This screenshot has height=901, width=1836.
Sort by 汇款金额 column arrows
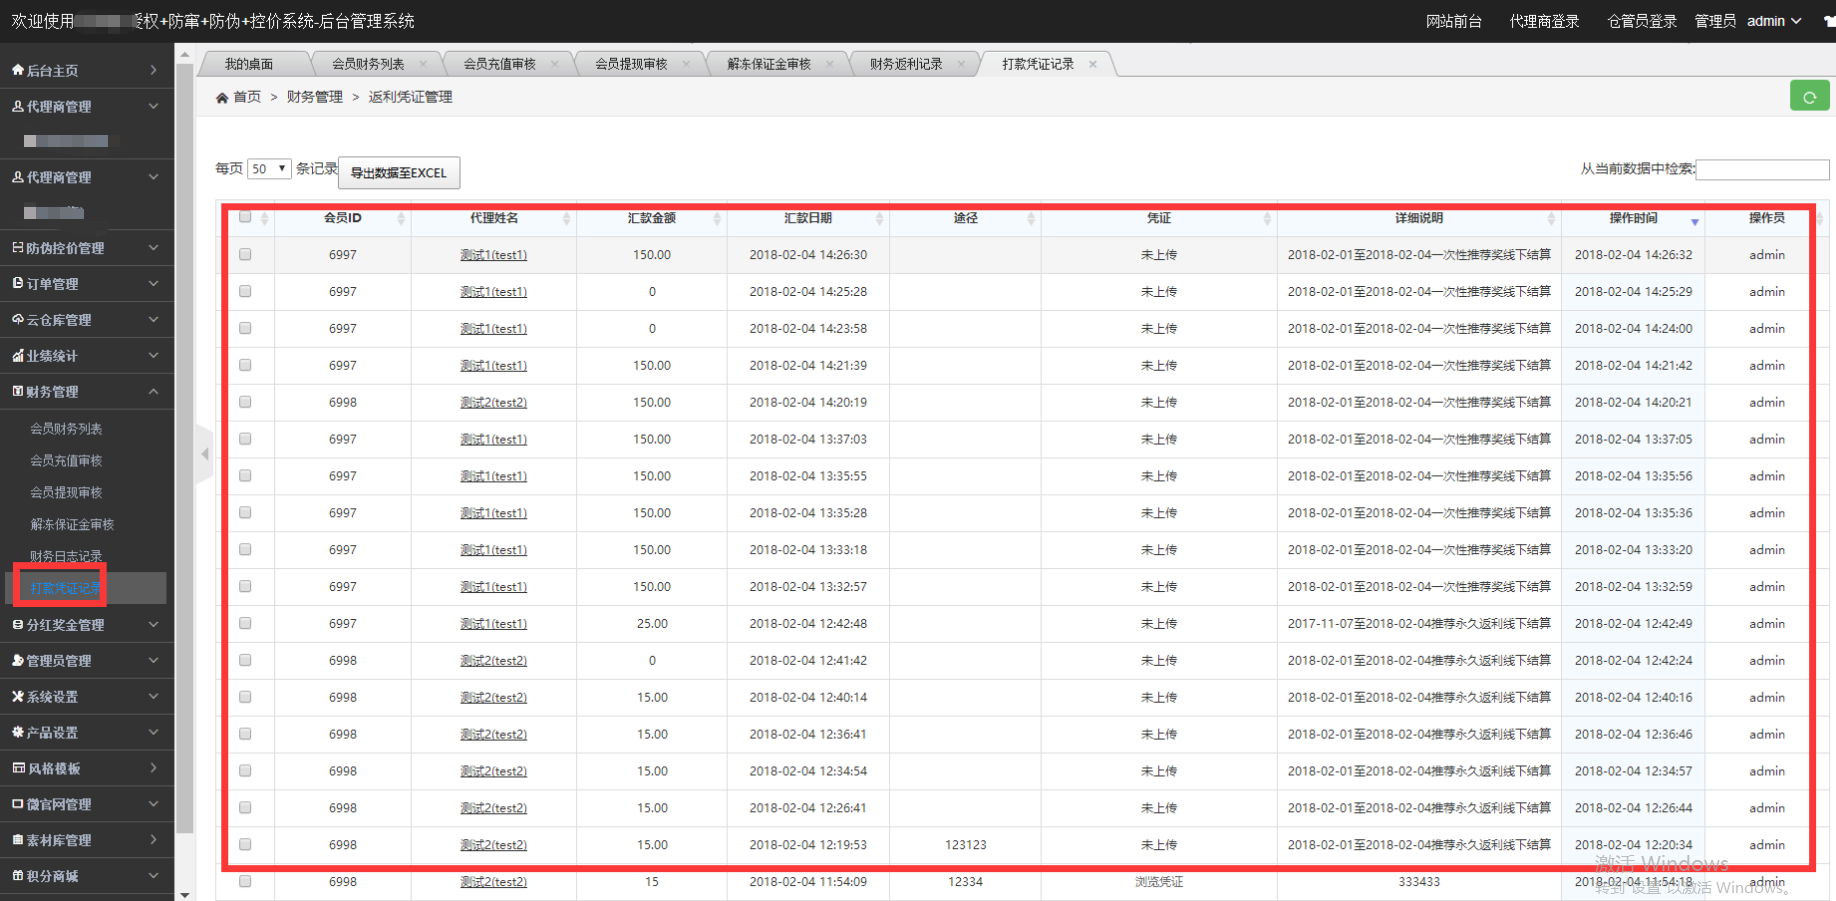pos(717,219)
